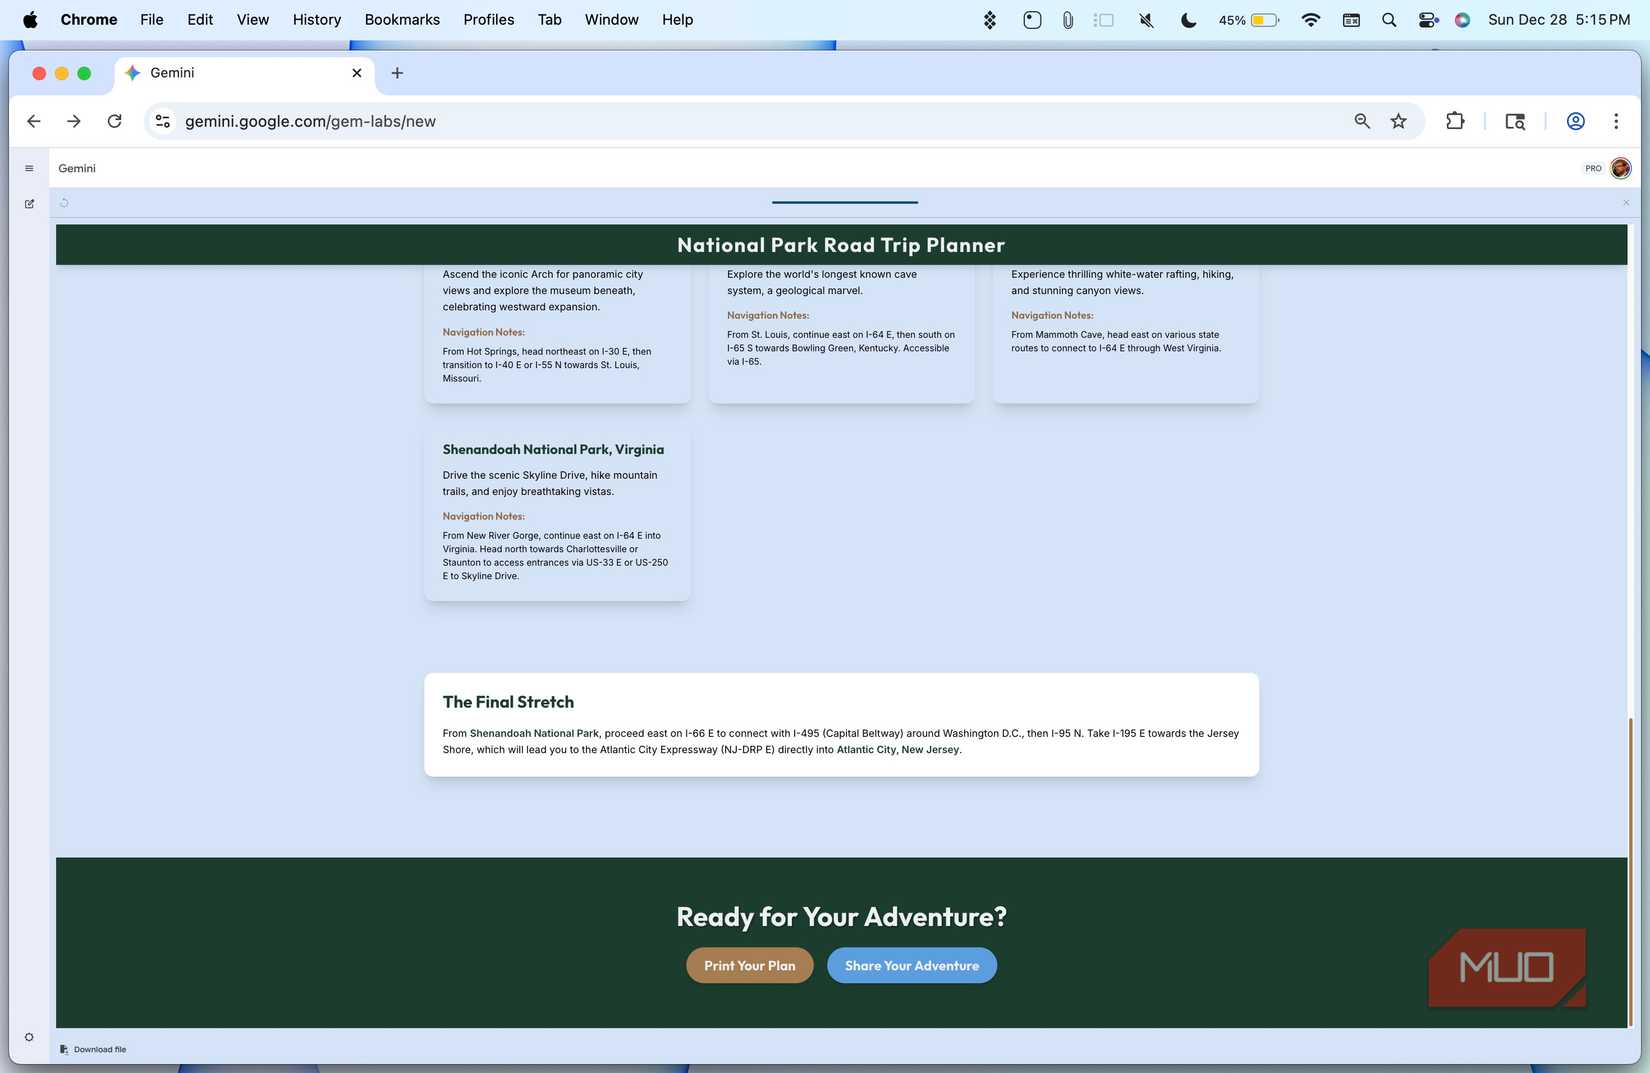Click Navigation Notes label in Shenandoah card
This screenshot has height=1073, width=1650.
click(x=484, y=516)
